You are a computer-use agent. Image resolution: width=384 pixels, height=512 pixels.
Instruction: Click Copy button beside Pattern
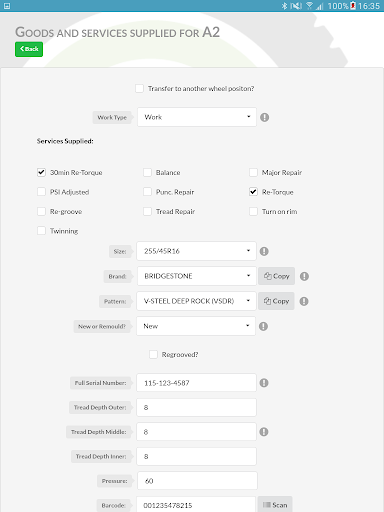coord(276,301)
